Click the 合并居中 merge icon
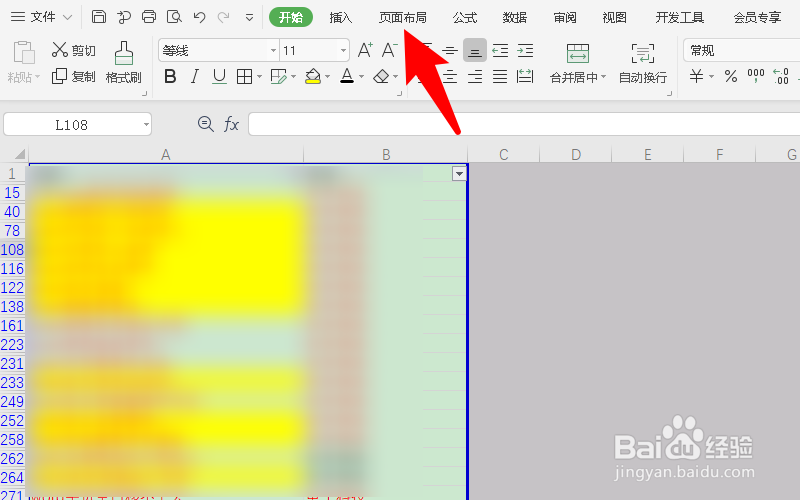The width and height of the screenshot is (800, 500). (578, 54)
